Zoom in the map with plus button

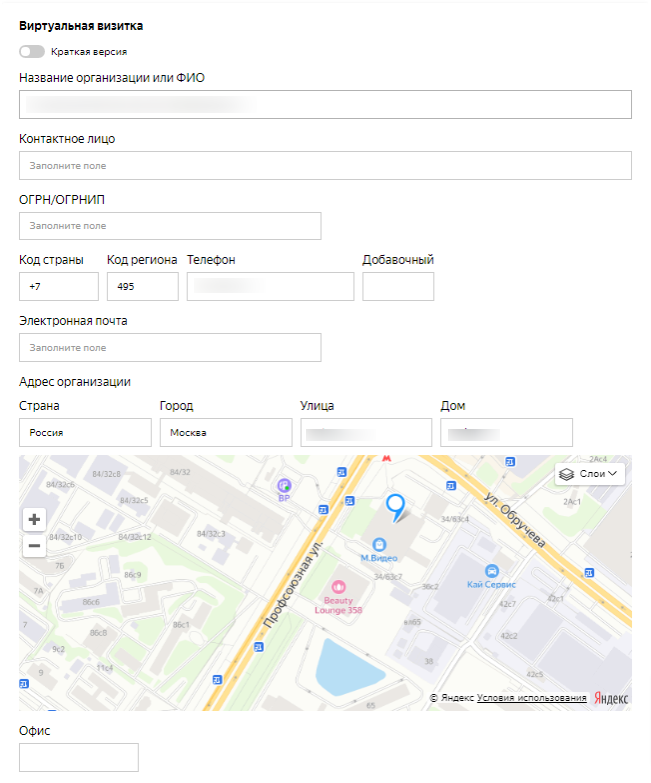tap(35, 520)
